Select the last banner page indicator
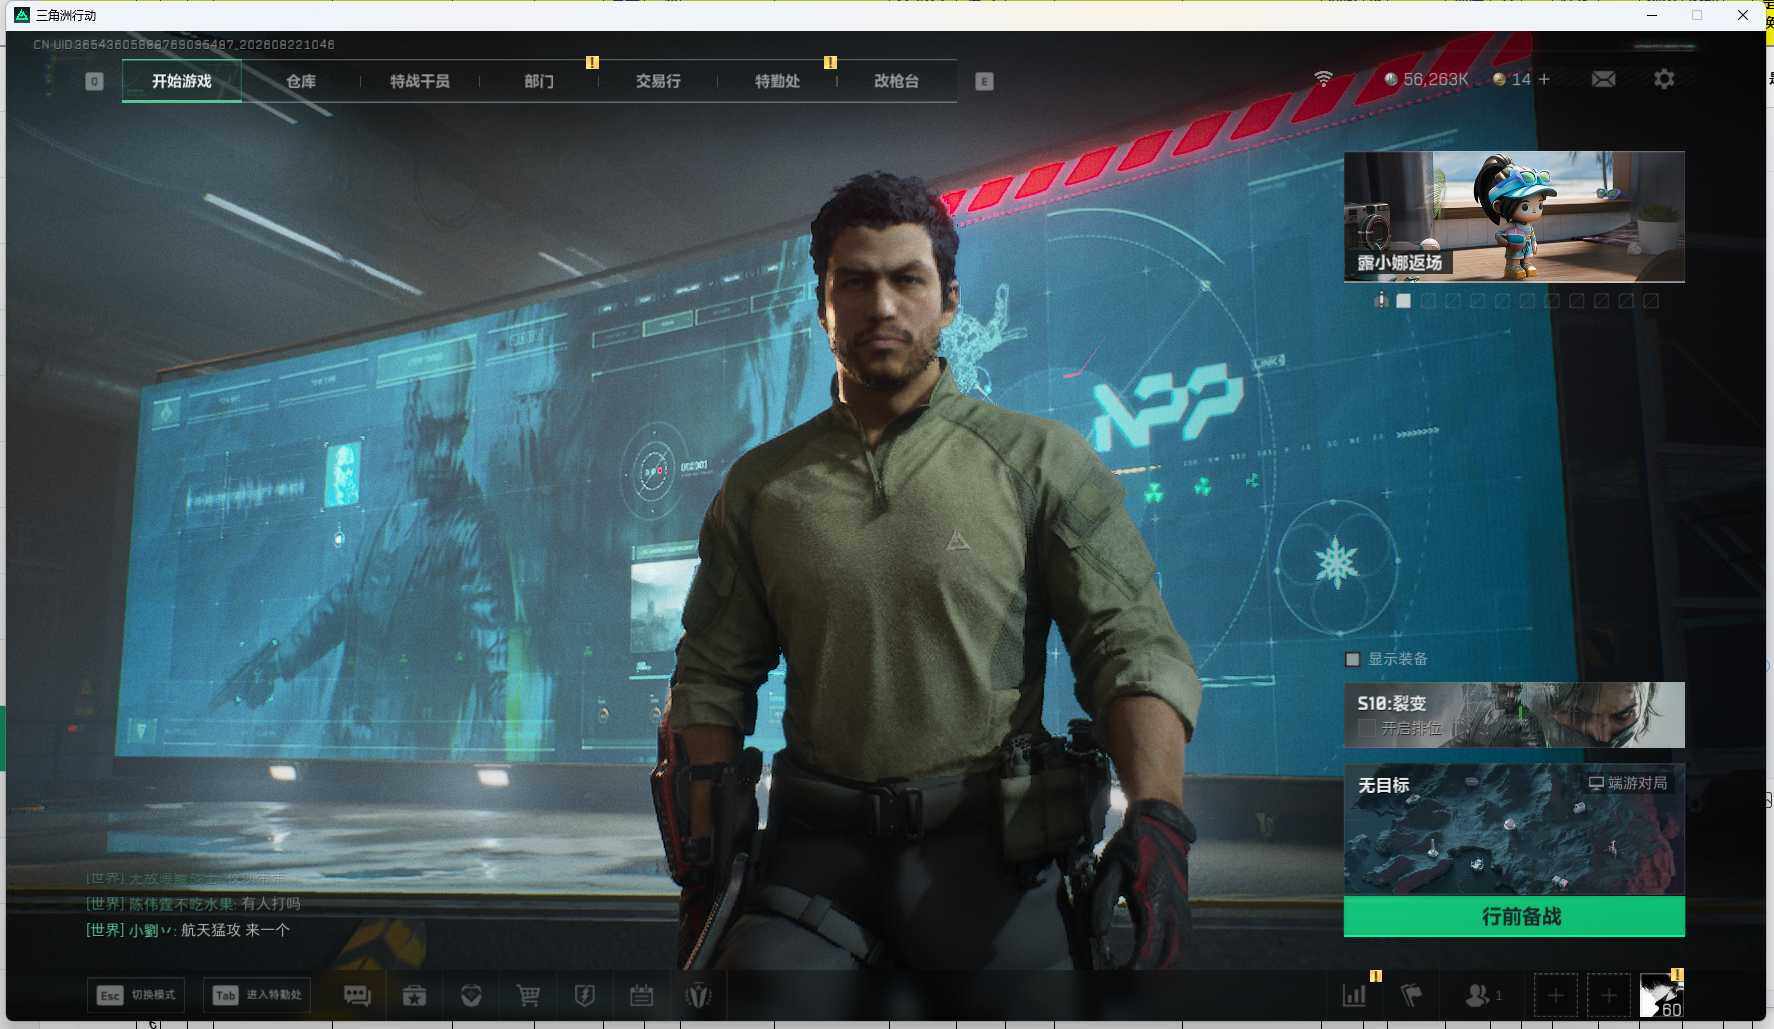This screenshot has width=1774, height=1029. 1651,300
